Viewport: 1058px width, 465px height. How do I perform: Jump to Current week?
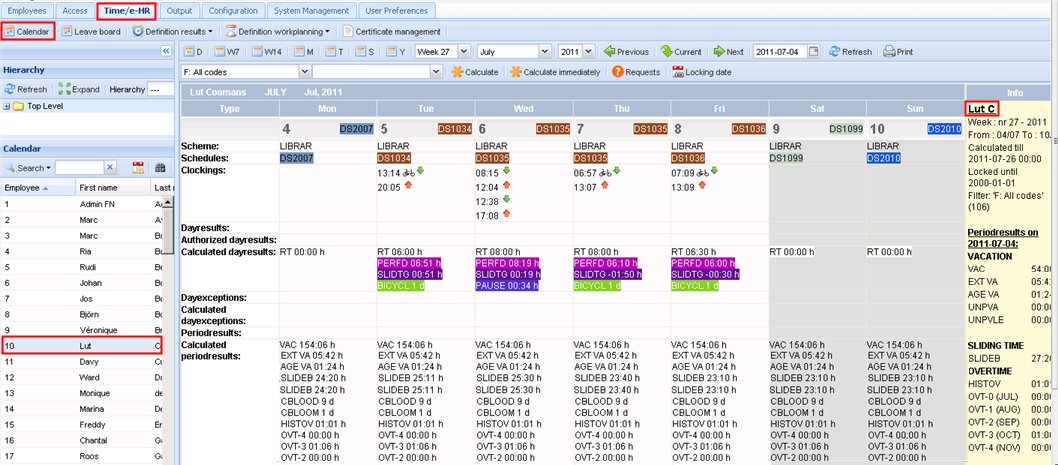point(681,52)
